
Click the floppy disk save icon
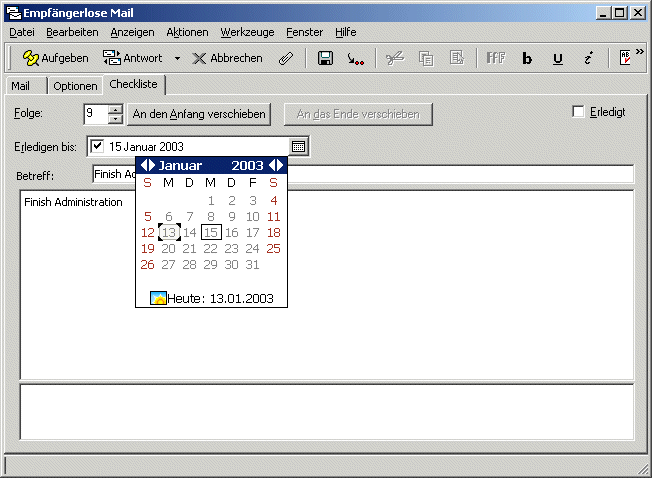point(325,58)
